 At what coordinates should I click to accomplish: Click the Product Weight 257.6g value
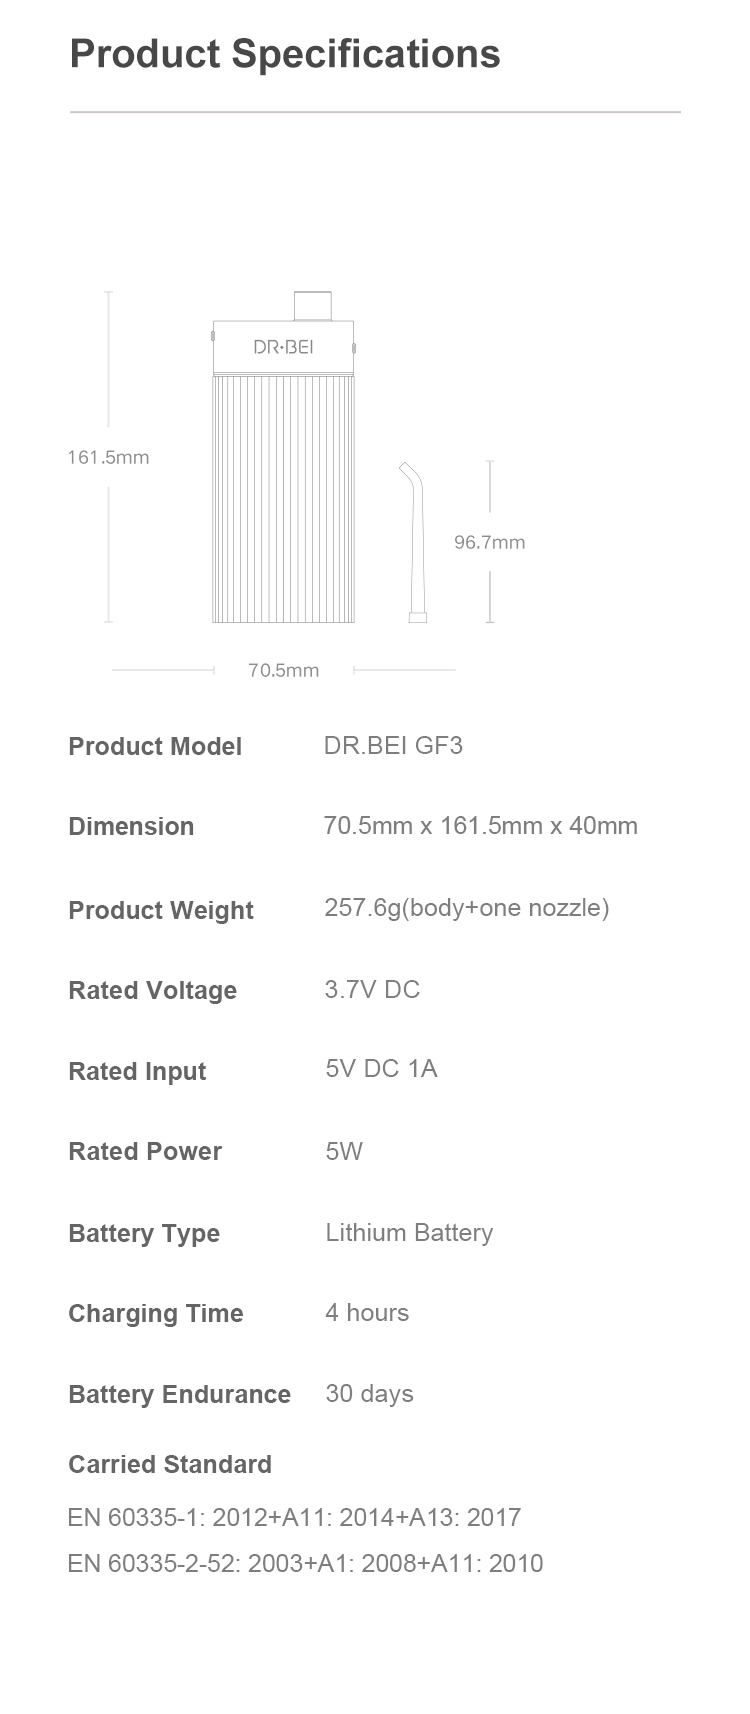(x=467, y=908)
